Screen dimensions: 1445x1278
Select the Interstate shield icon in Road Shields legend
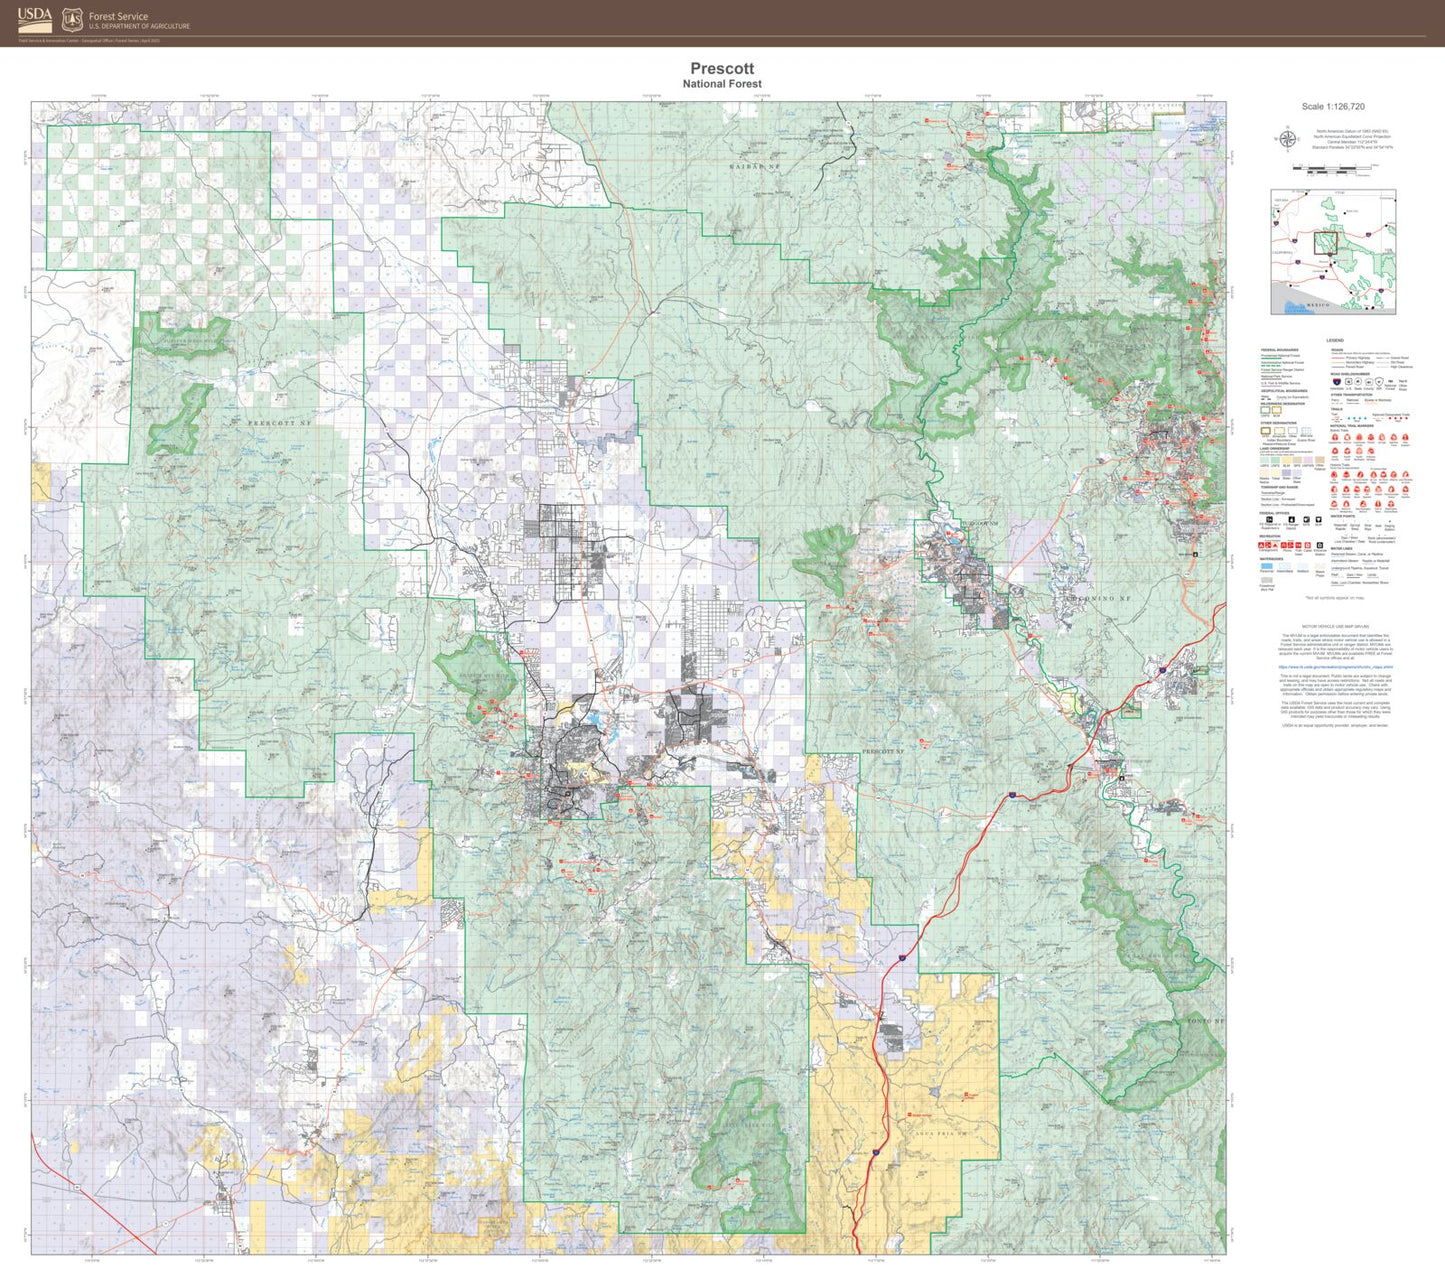(1336, 381)
